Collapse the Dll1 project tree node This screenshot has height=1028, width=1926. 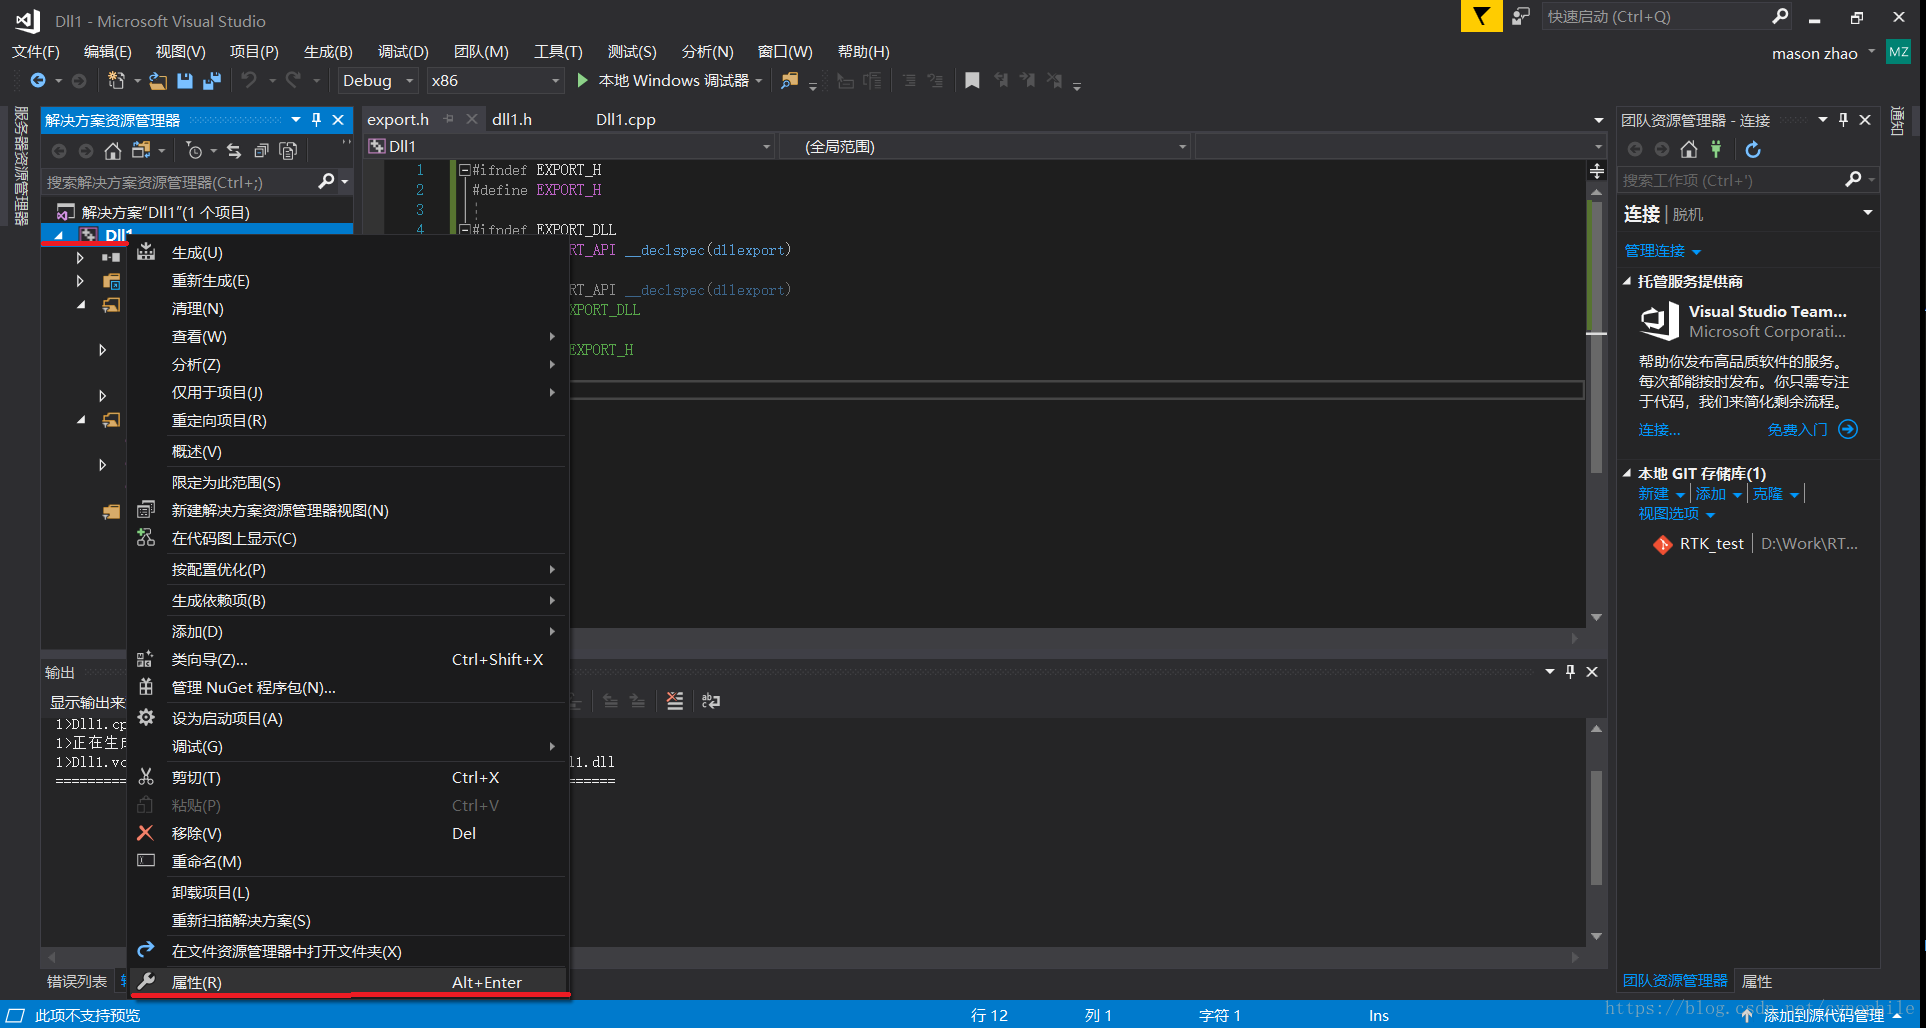pos(59,235)
